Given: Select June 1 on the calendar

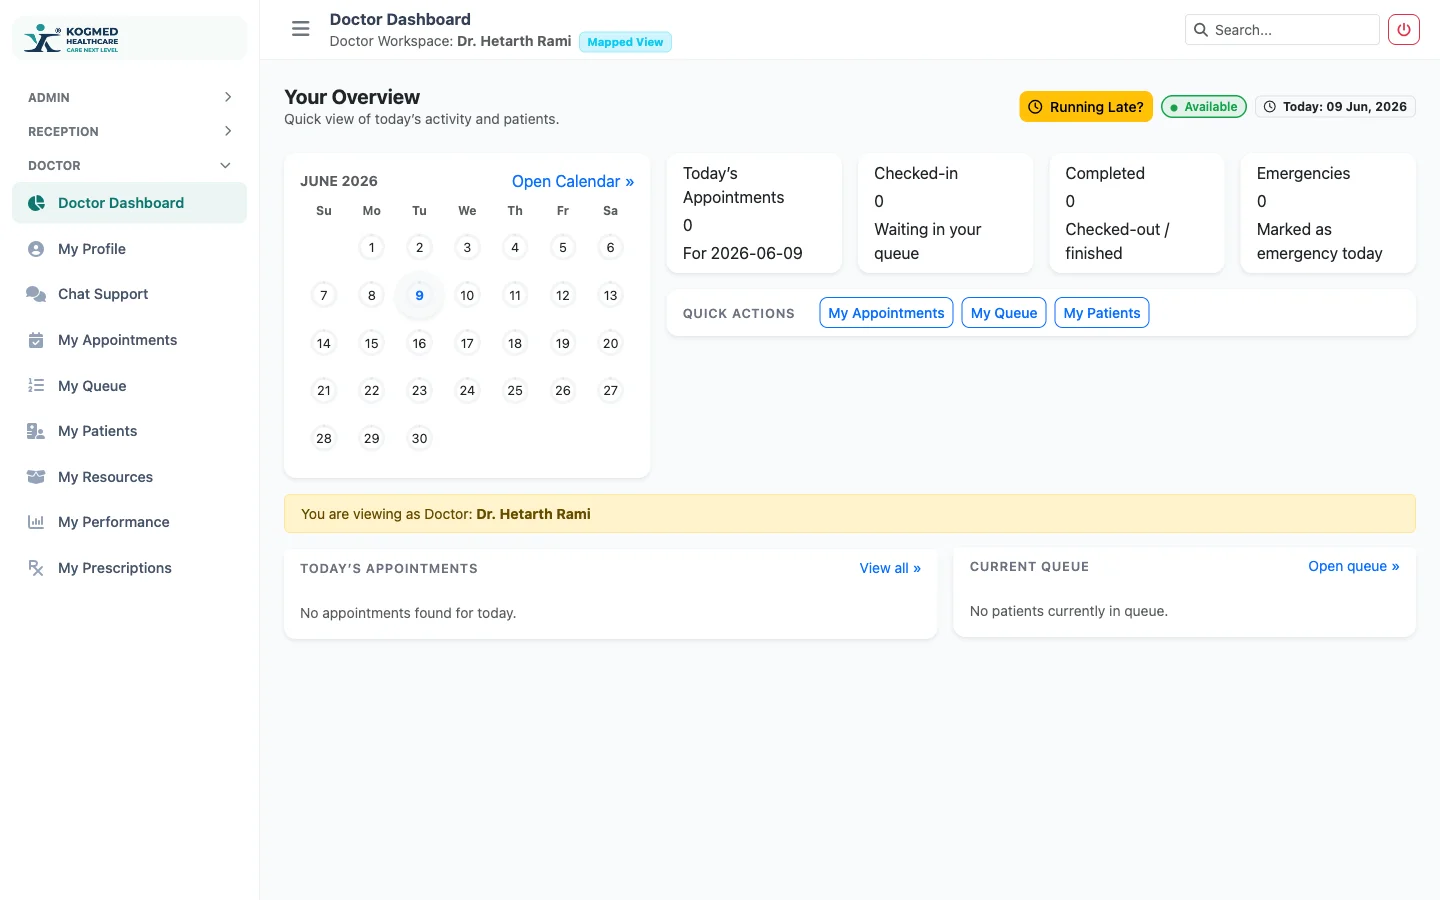Looking at the screenshot, I should (x=372, y=247).
